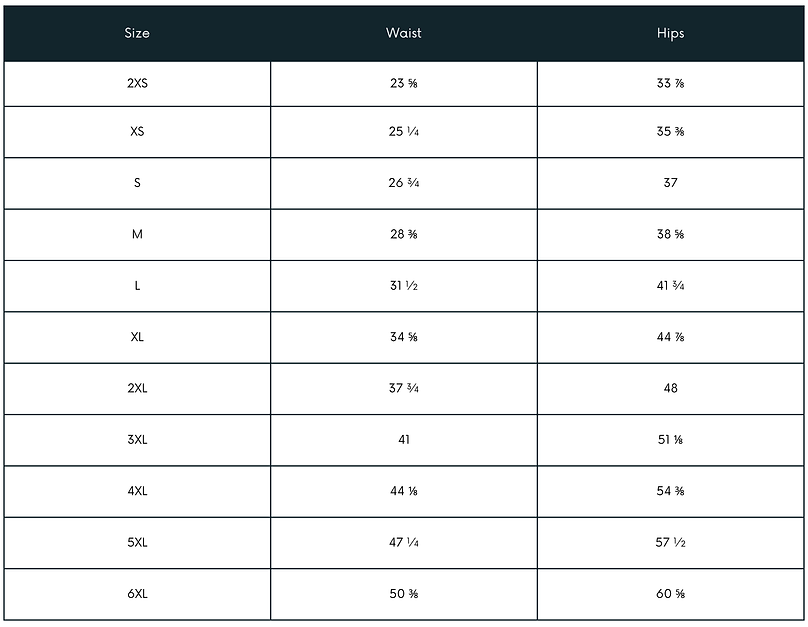The height and width of the screenshot is (627, 808).
Task: Click the Hips column header
Action: (670, 33)
